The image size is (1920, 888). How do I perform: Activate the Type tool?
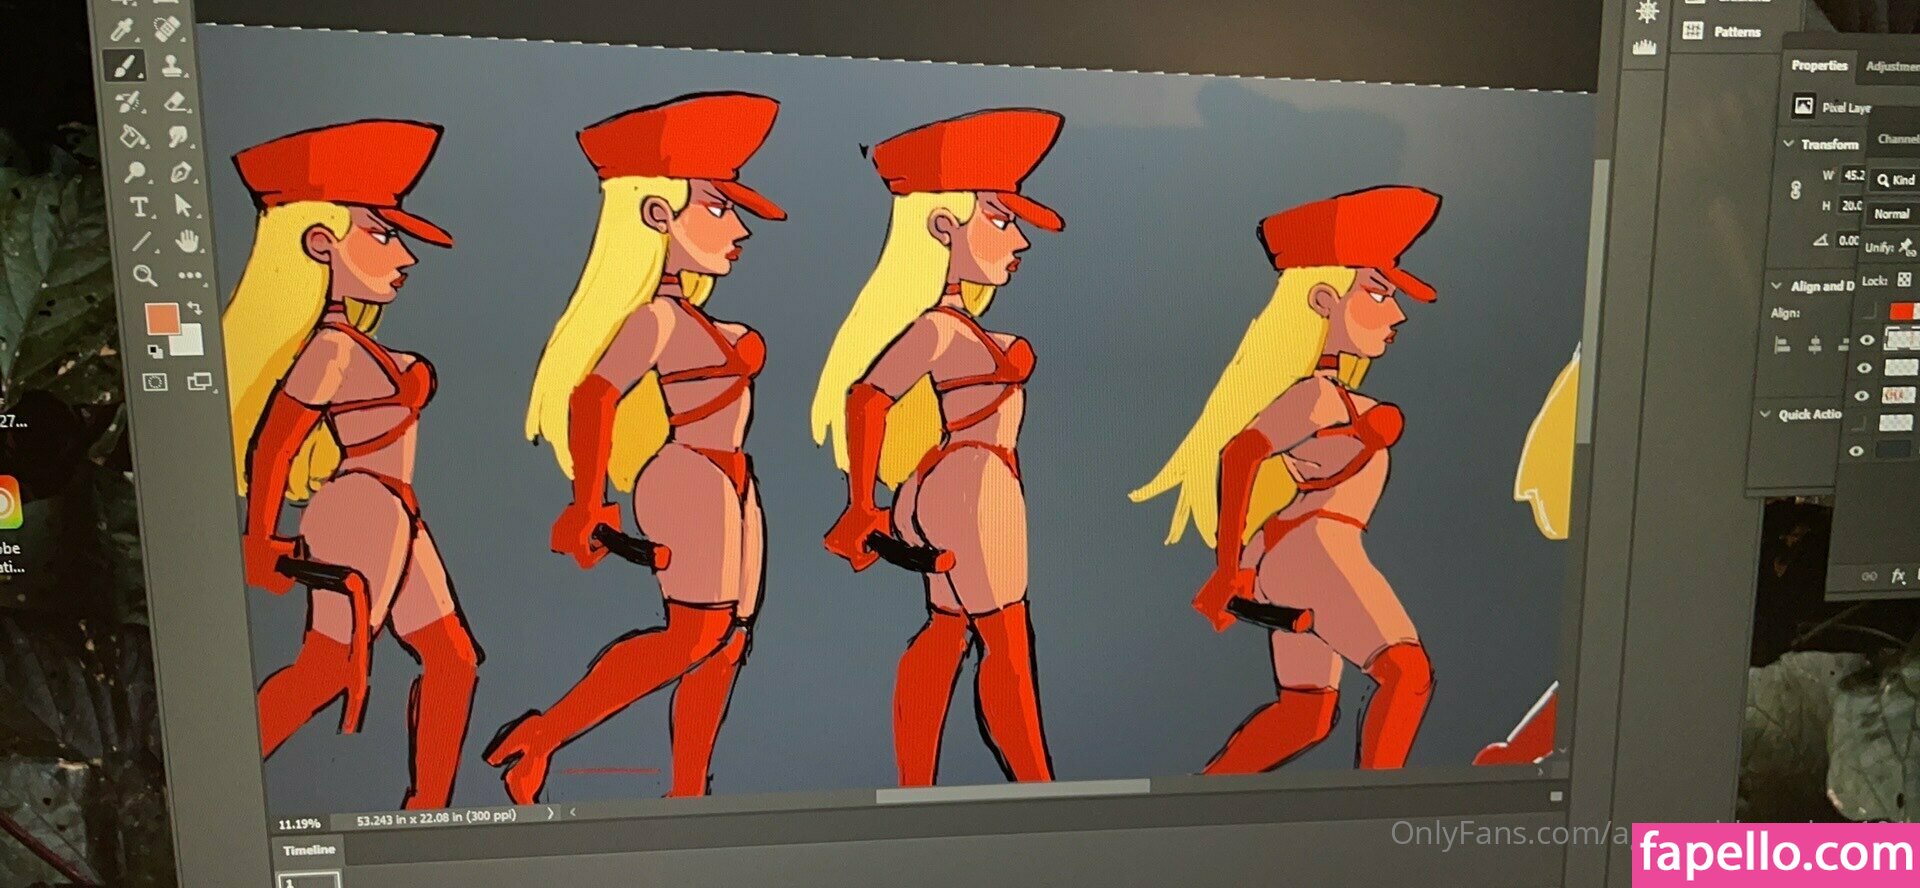point(139,207)
